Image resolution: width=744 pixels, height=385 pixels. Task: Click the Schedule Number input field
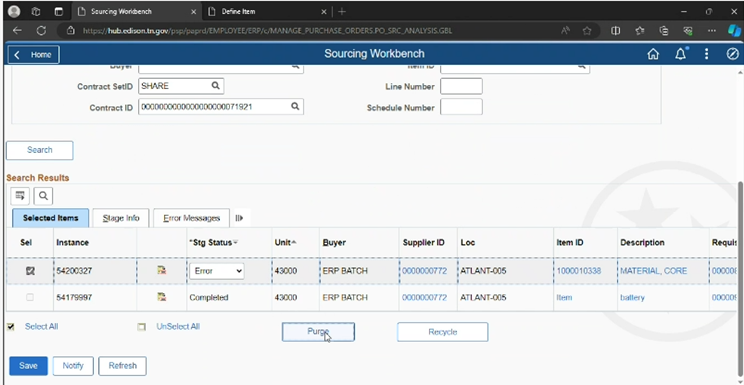point(461,107)
